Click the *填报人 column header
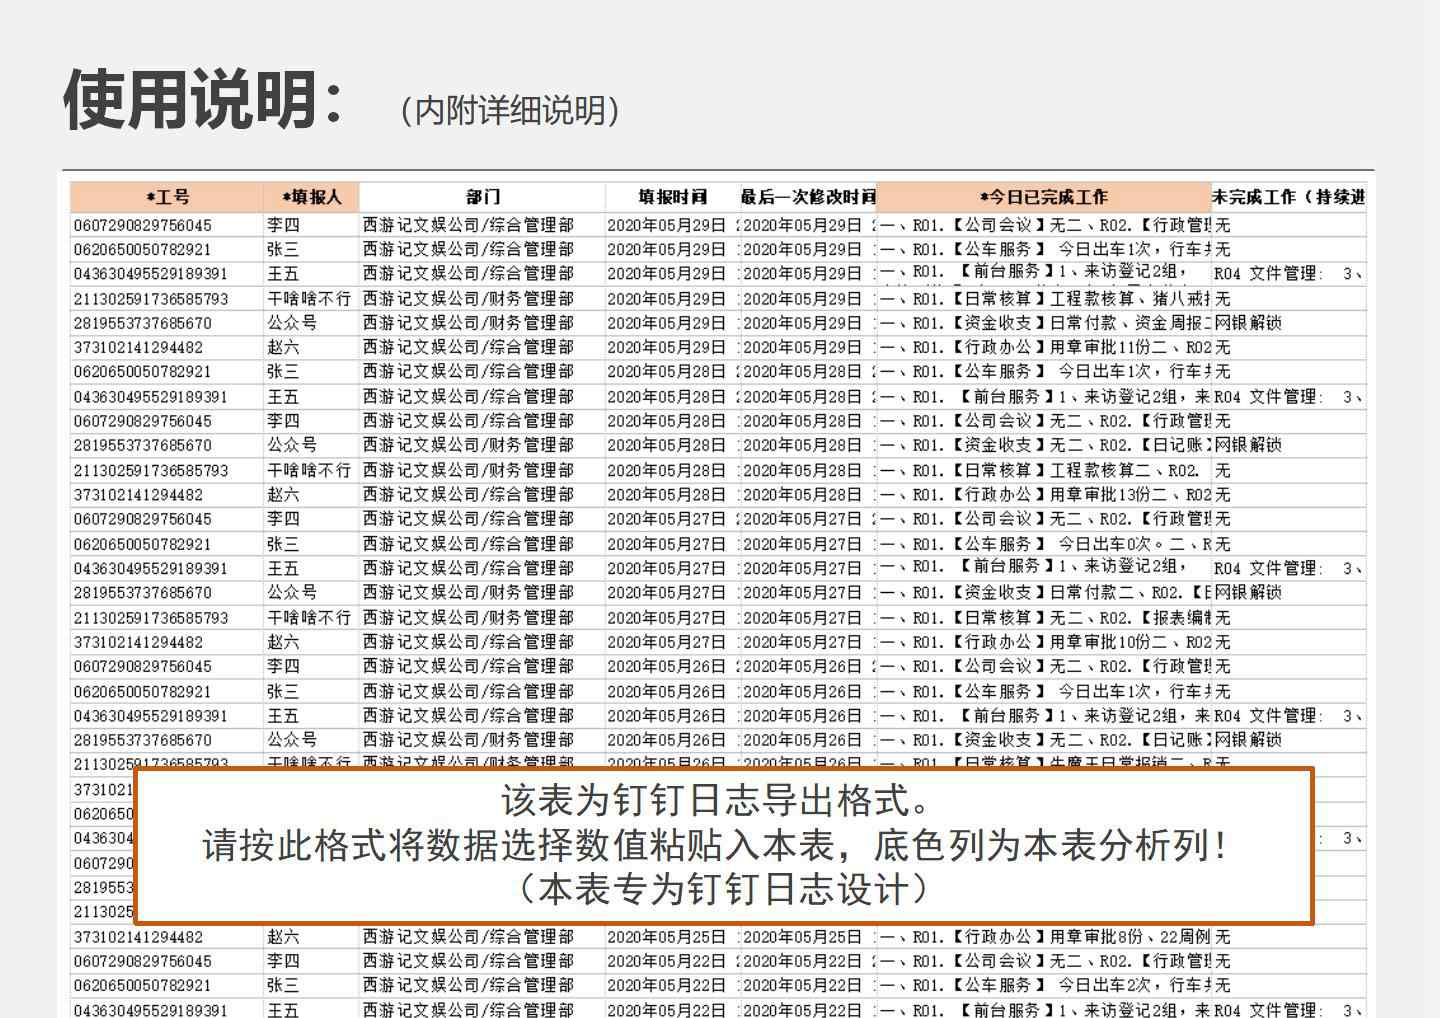1440x1018 pixels. (x=311, y=197)
